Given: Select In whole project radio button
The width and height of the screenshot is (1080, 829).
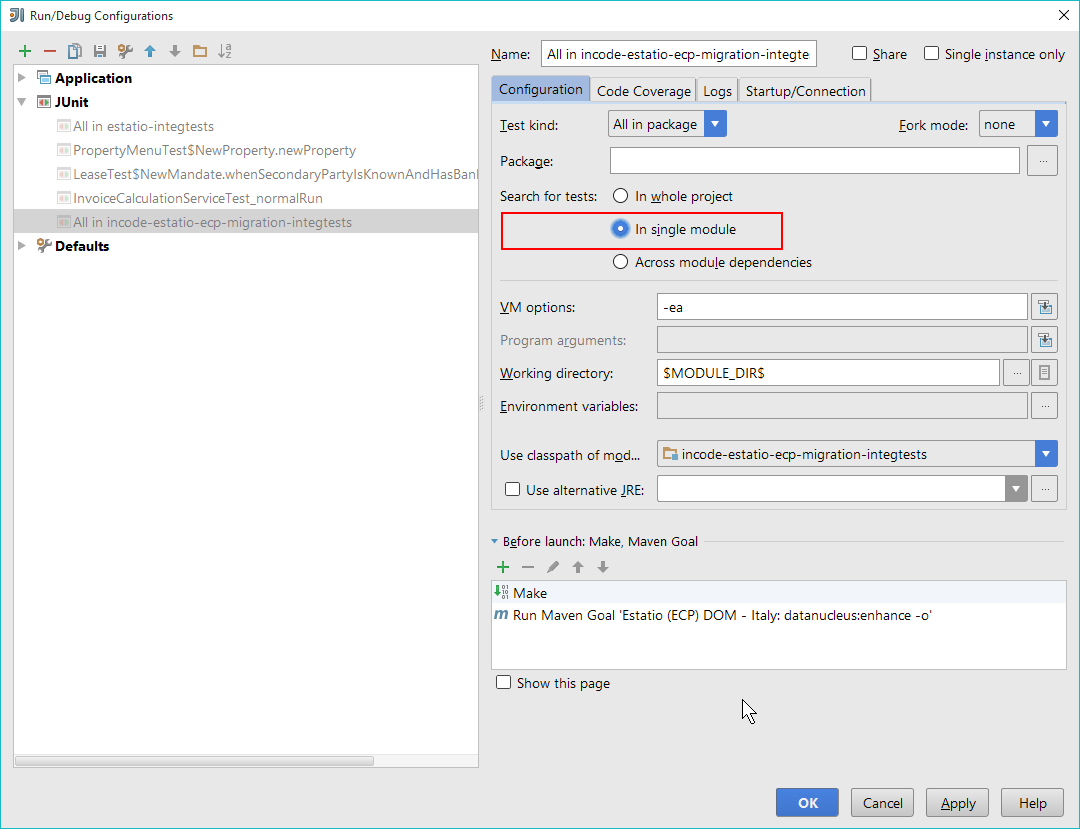Looking at the screenshot, I should click(x=621, y=196).
